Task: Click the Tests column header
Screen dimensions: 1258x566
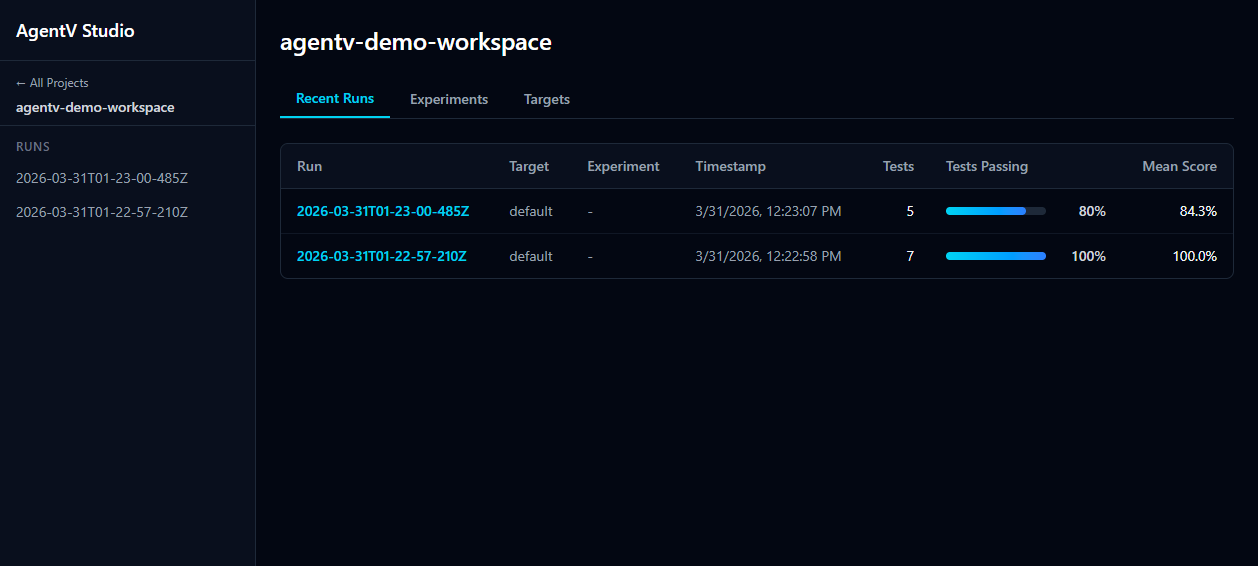Action: pos(898,166)
